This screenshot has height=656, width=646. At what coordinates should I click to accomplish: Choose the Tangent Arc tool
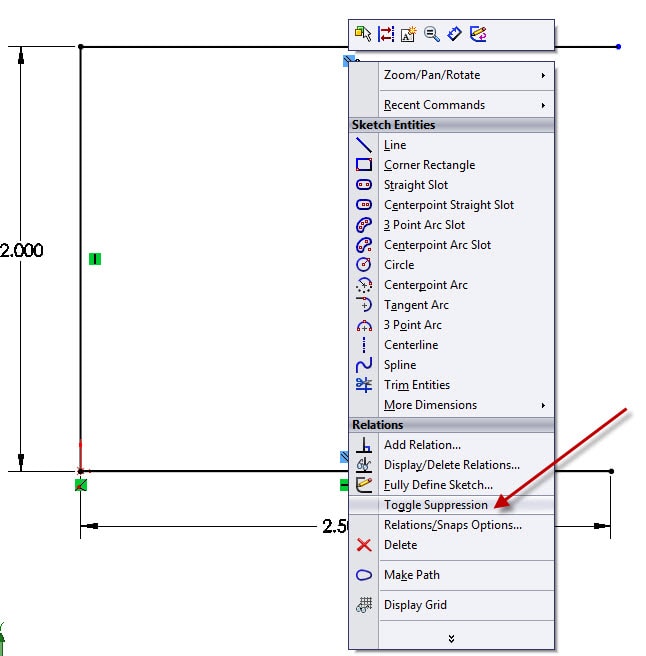click(416, 305)
